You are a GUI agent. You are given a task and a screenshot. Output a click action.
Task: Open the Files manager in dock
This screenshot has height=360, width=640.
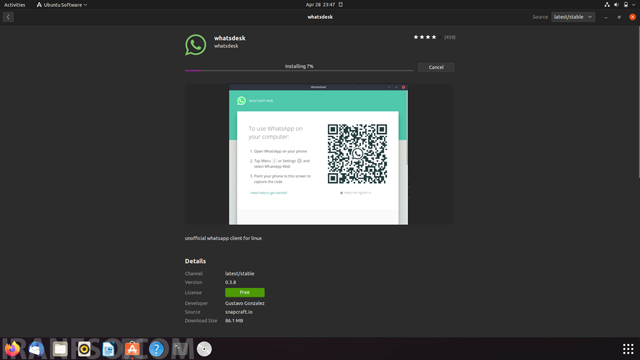[x=60, y=349]
